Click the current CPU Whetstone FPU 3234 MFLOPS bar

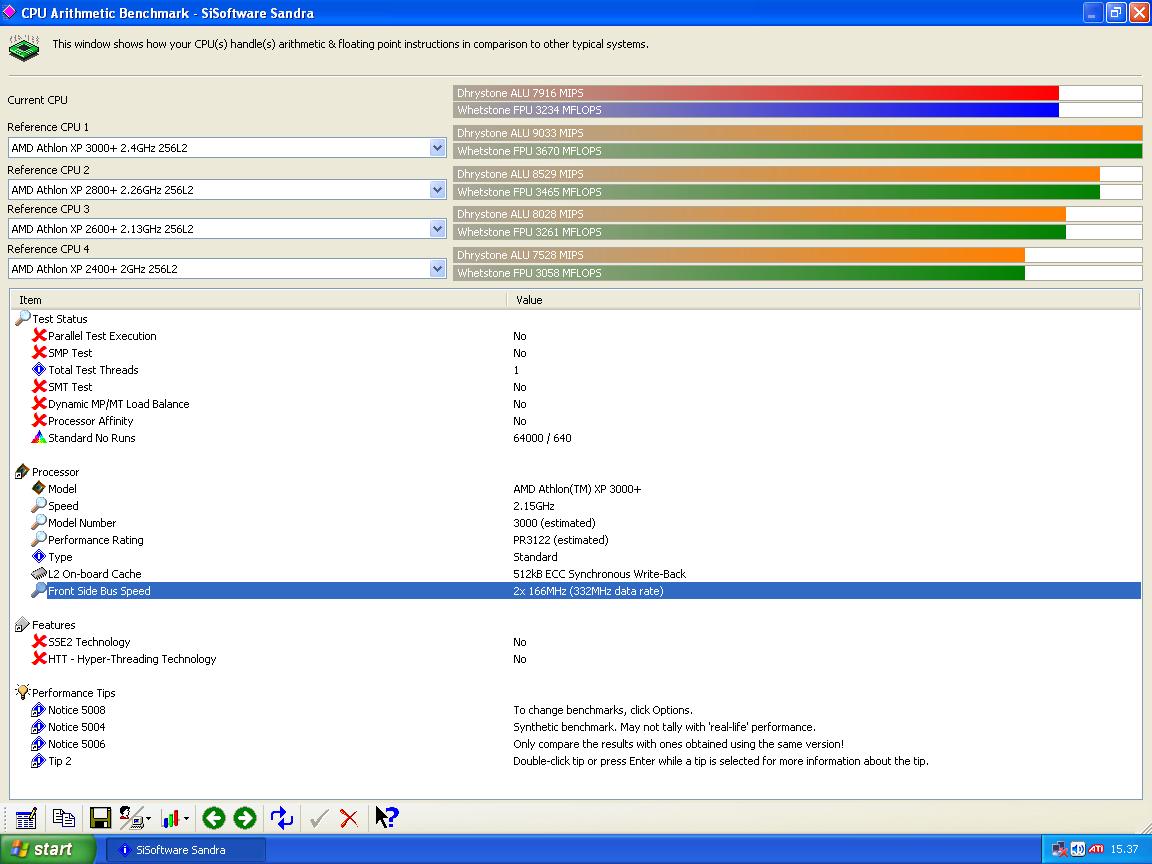(798, 109)
